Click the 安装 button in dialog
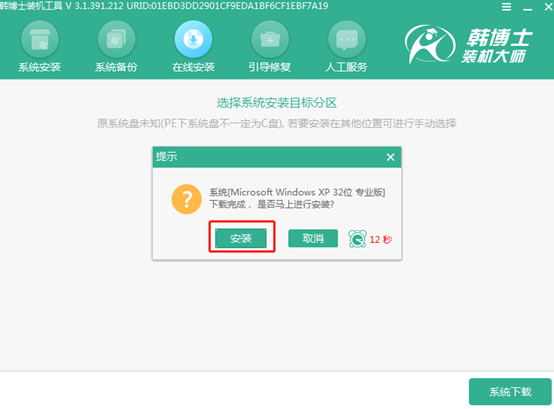This screenshot has height=409, width=554. click(x=241, y=238)
